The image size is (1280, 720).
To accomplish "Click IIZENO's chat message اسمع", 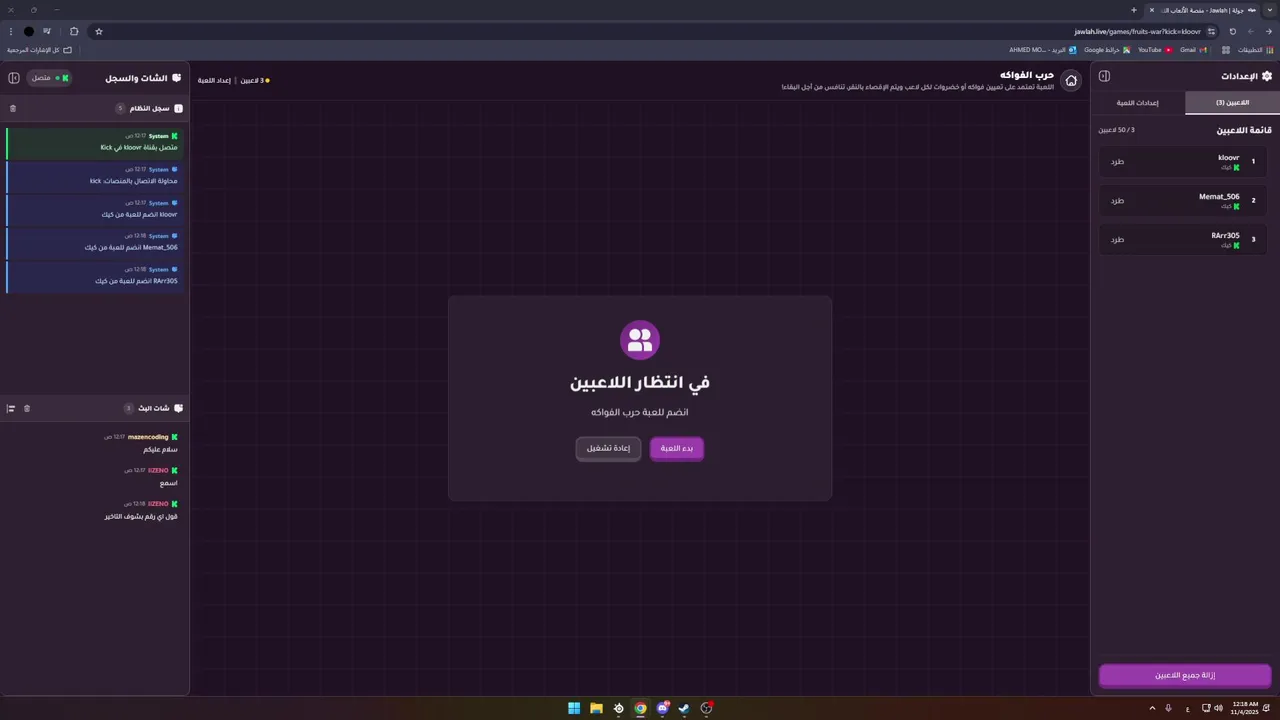I will [x=168, y=483].
